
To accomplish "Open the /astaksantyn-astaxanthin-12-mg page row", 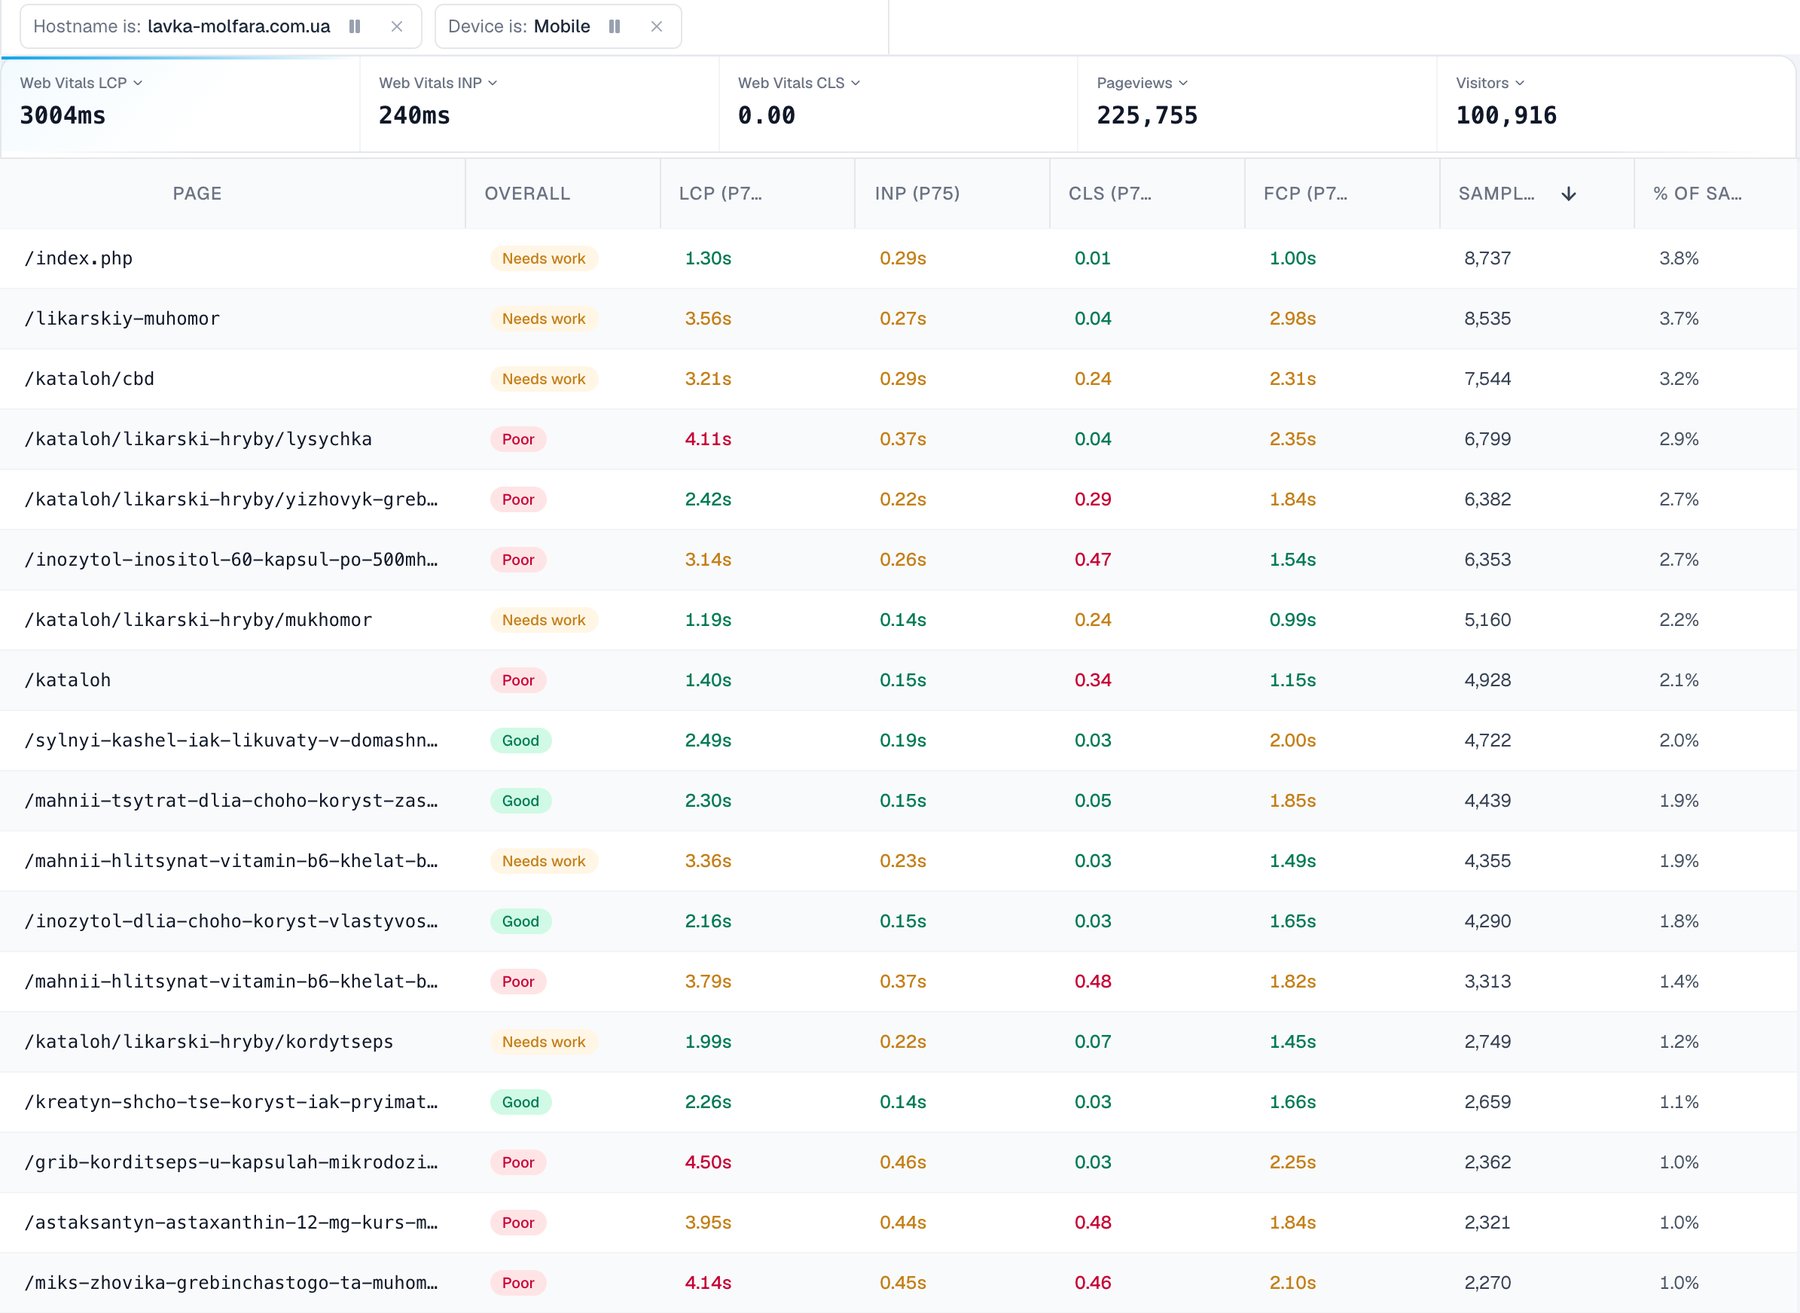I will [898, 1222].
